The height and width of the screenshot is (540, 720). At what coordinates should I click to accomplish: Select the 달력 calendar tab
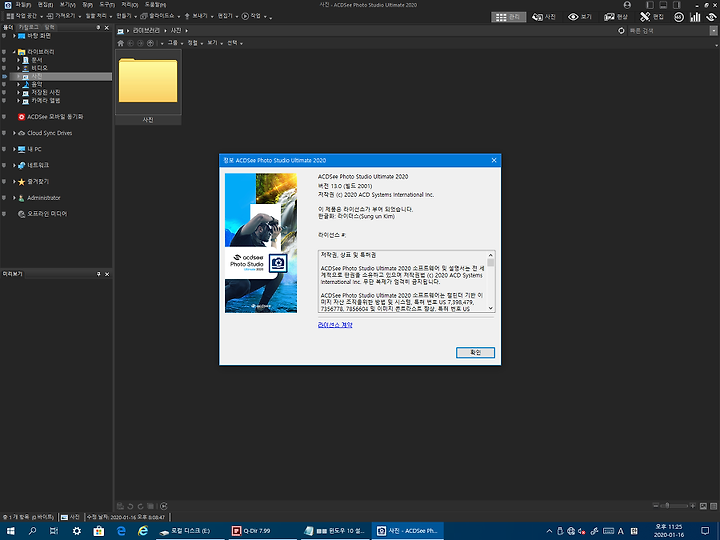click(49, 28)
